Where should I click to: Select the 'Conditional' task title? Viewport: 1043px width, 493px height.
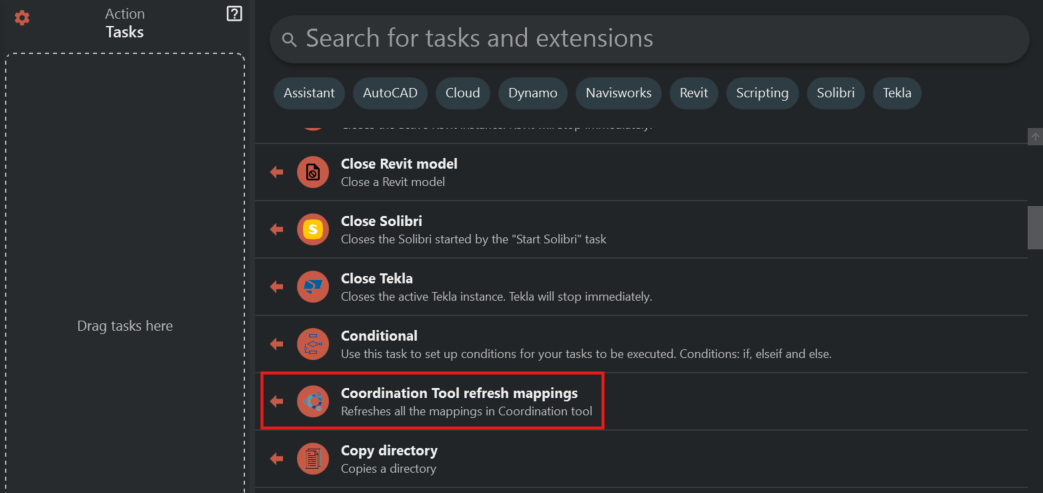point(379,335)
